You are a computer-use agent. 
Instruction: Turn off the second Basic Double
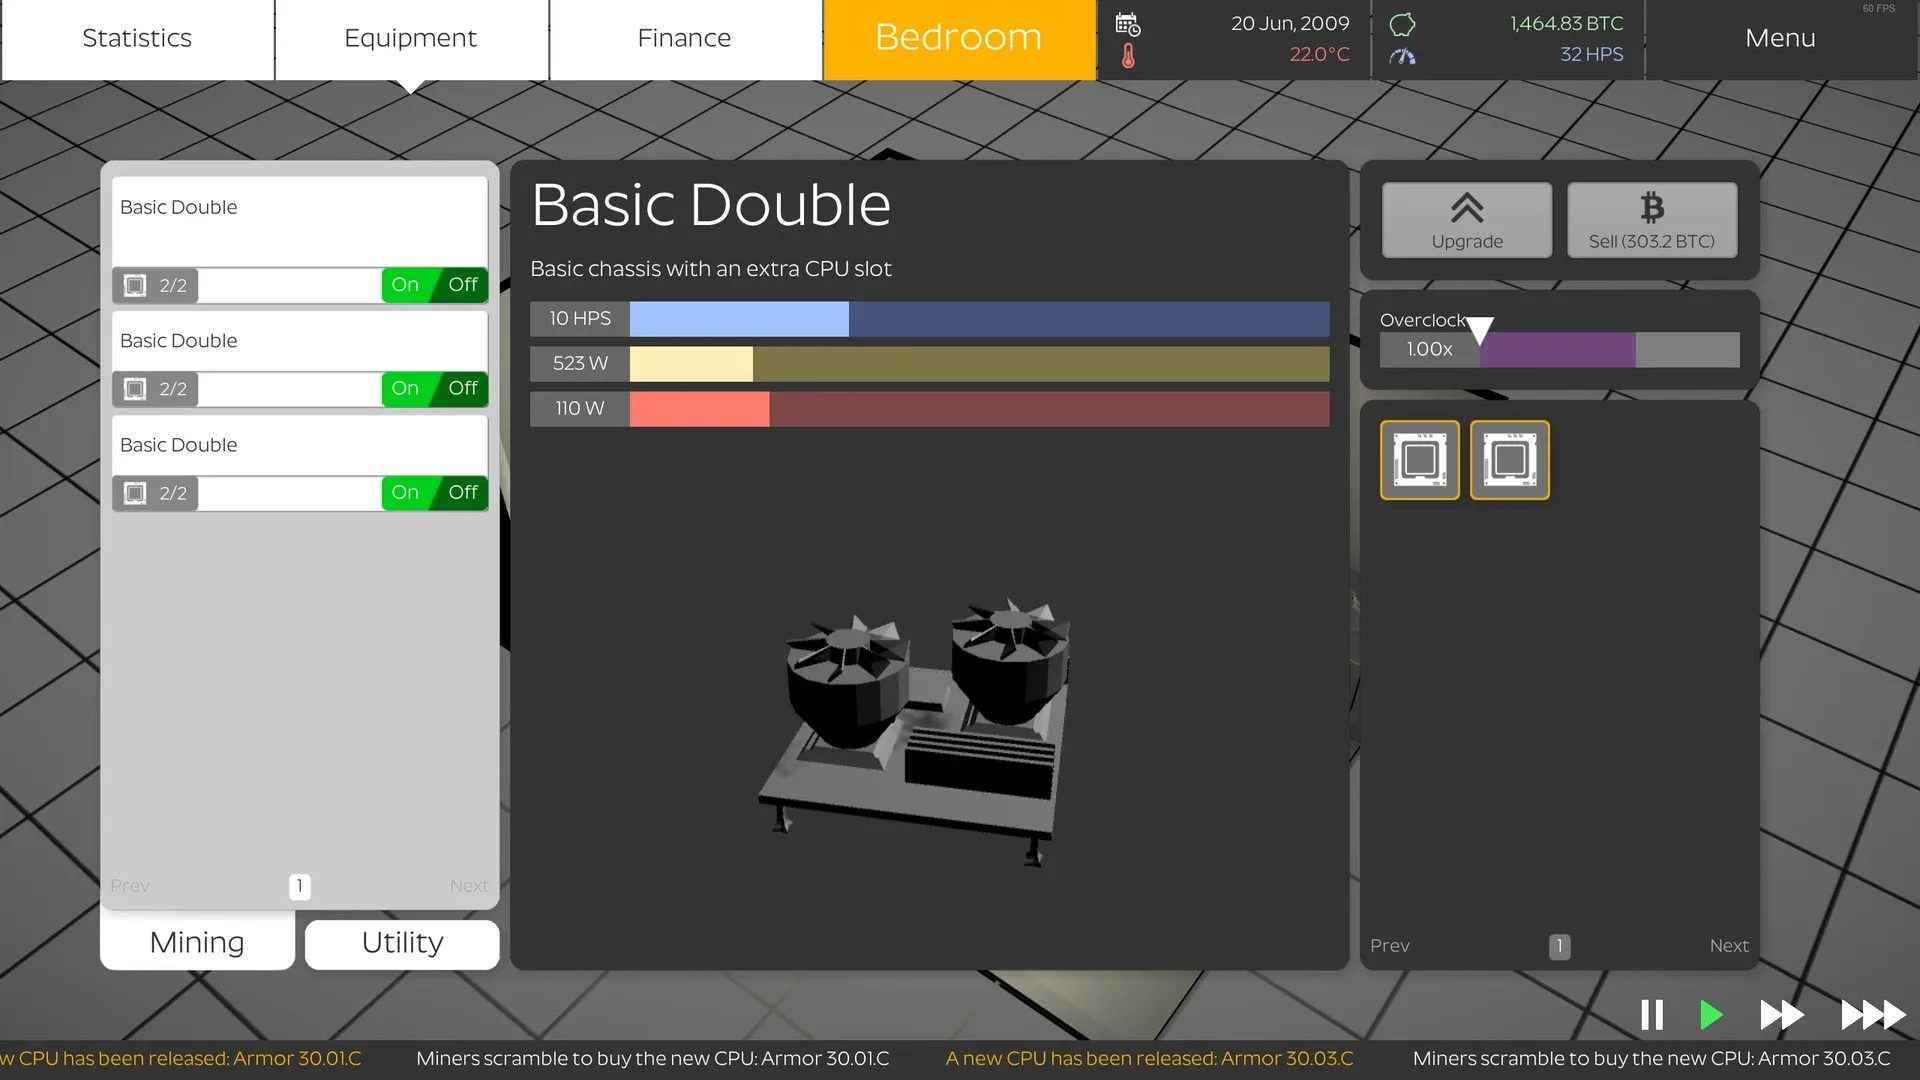tap(463, 388)
